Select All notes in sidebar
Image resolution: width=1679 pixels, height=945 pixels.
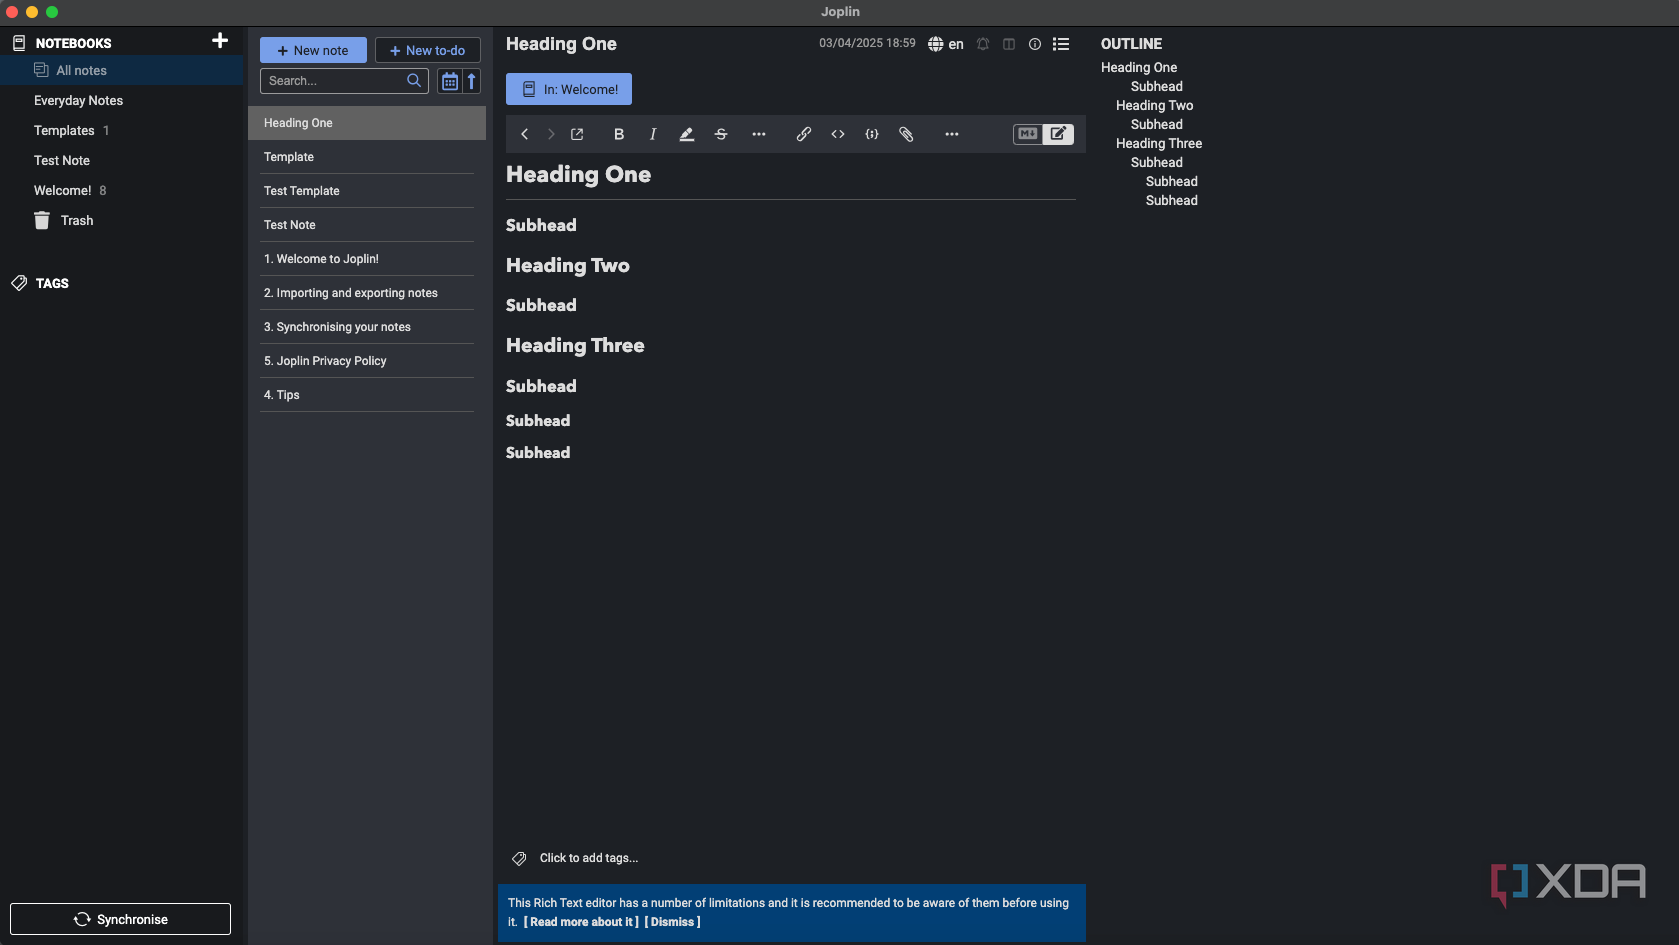121,70
